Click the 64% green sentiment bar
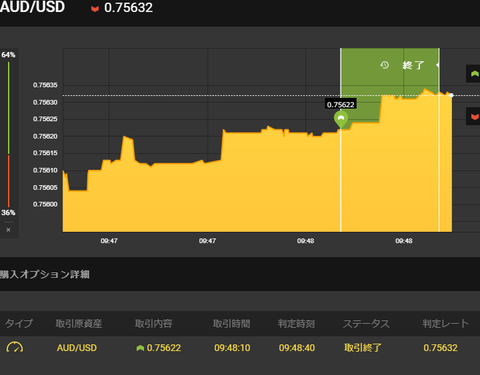Image resolution: width=480 pixels, height=375 pixels. point(9,108)
